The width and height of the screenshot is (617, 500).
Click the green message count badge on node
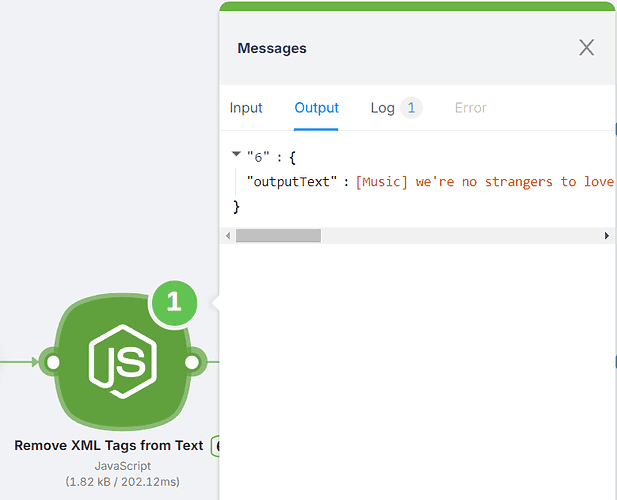[174, 303]
